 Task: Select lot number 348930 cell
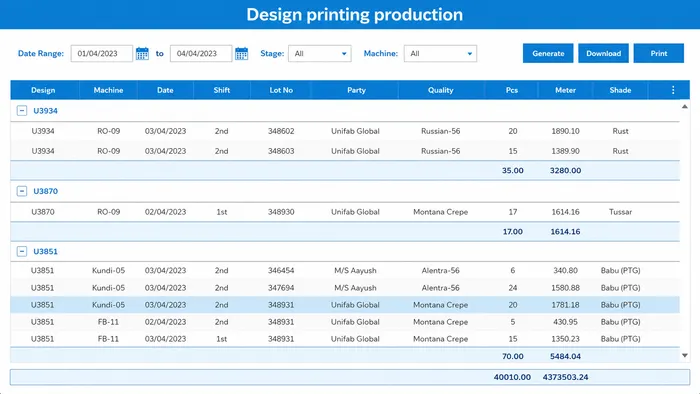[281, 212]
